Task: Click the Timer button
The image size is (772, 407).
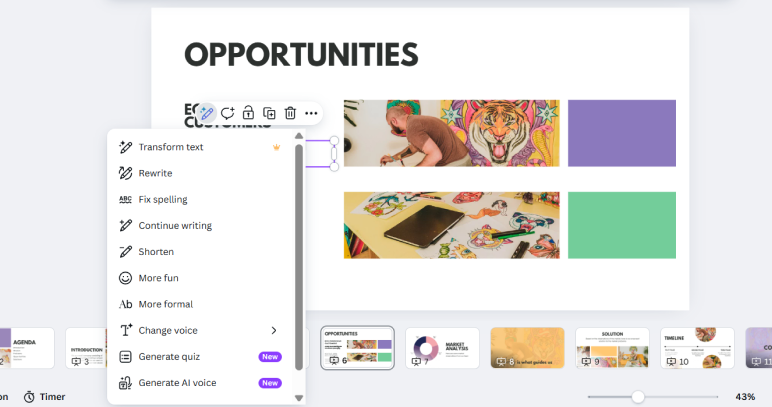Action: (x=45, y=397)
